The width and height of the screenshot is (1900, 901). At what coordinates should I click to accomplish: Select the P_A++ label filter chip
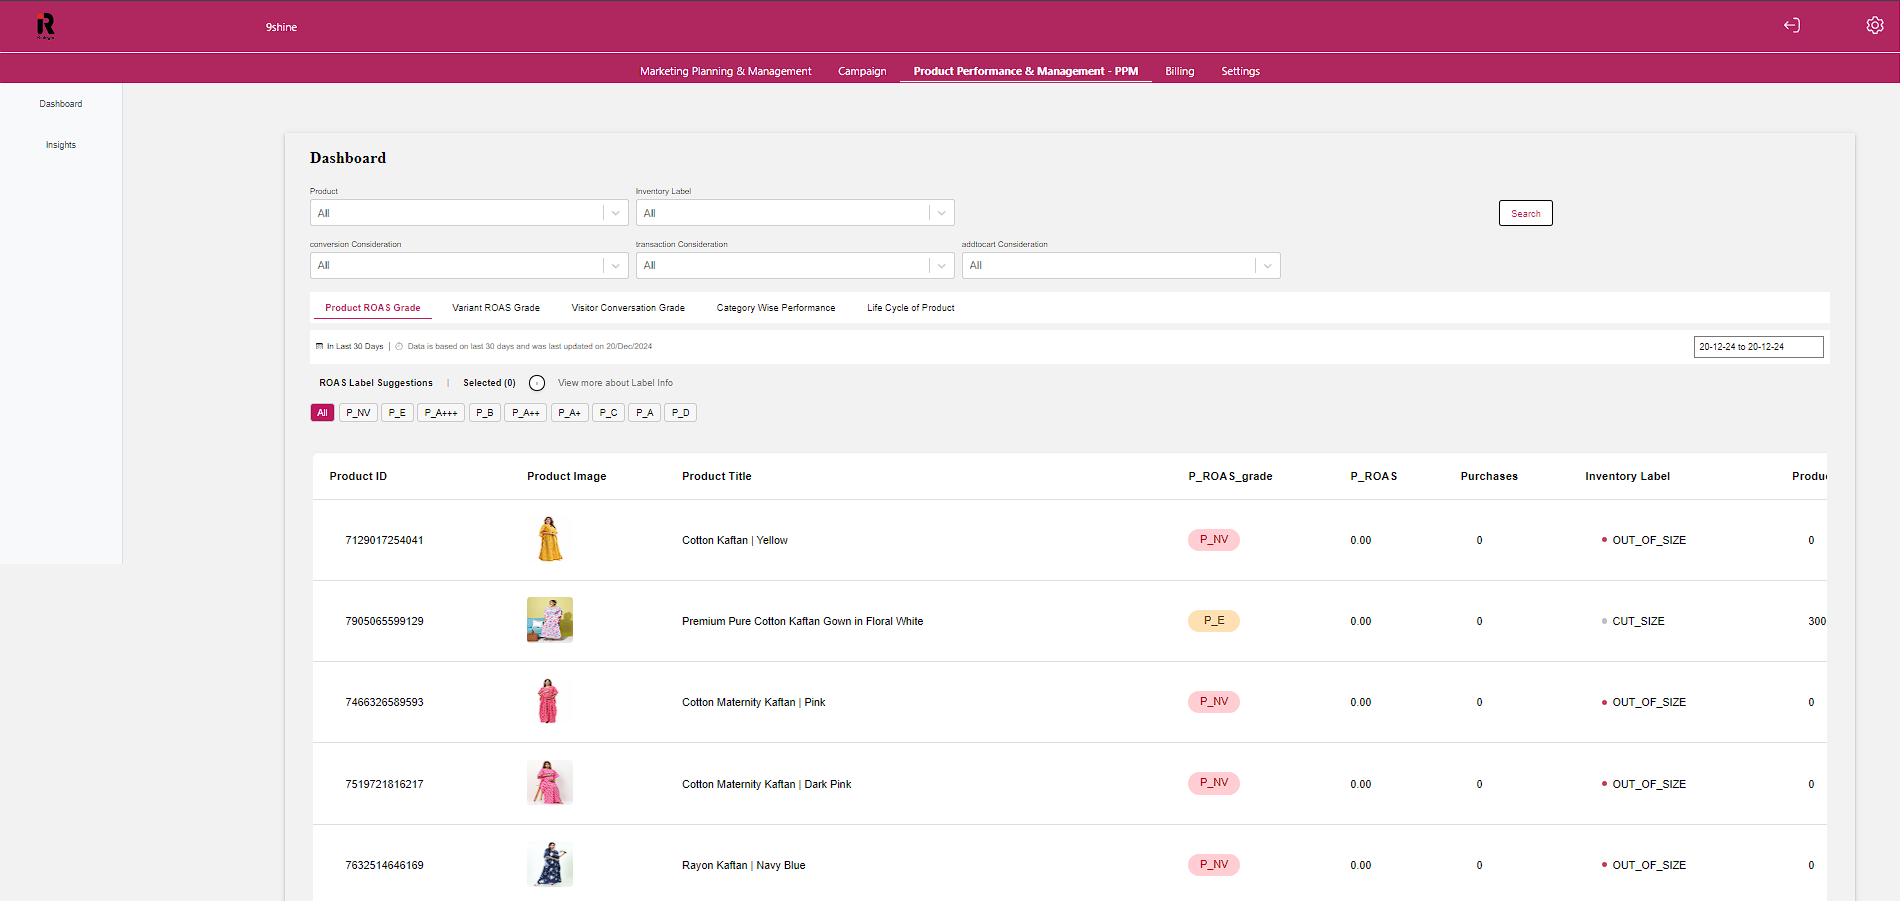tap(526, 413)
